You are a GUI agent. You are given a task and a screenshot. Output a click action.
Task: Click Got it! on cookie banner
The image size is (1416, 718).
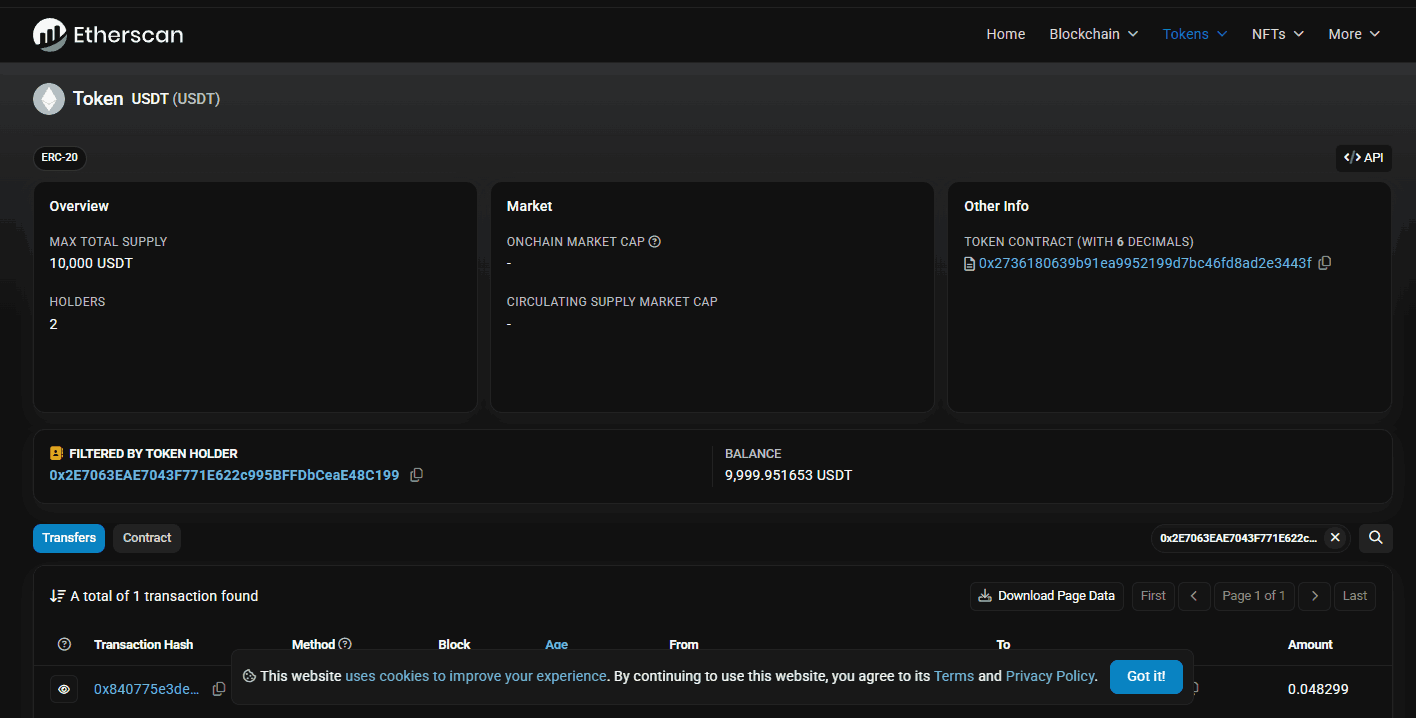(1146, 677)
